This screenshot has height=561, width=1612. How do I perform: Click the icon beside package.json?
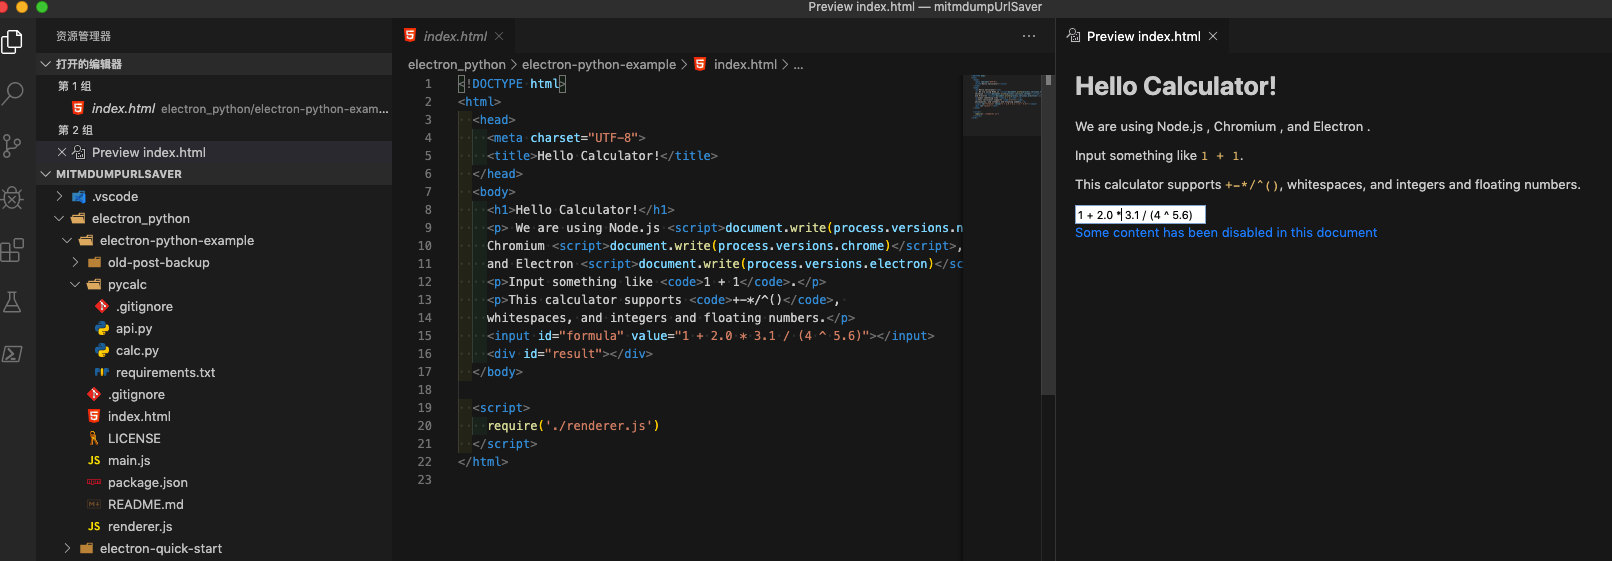94,482
